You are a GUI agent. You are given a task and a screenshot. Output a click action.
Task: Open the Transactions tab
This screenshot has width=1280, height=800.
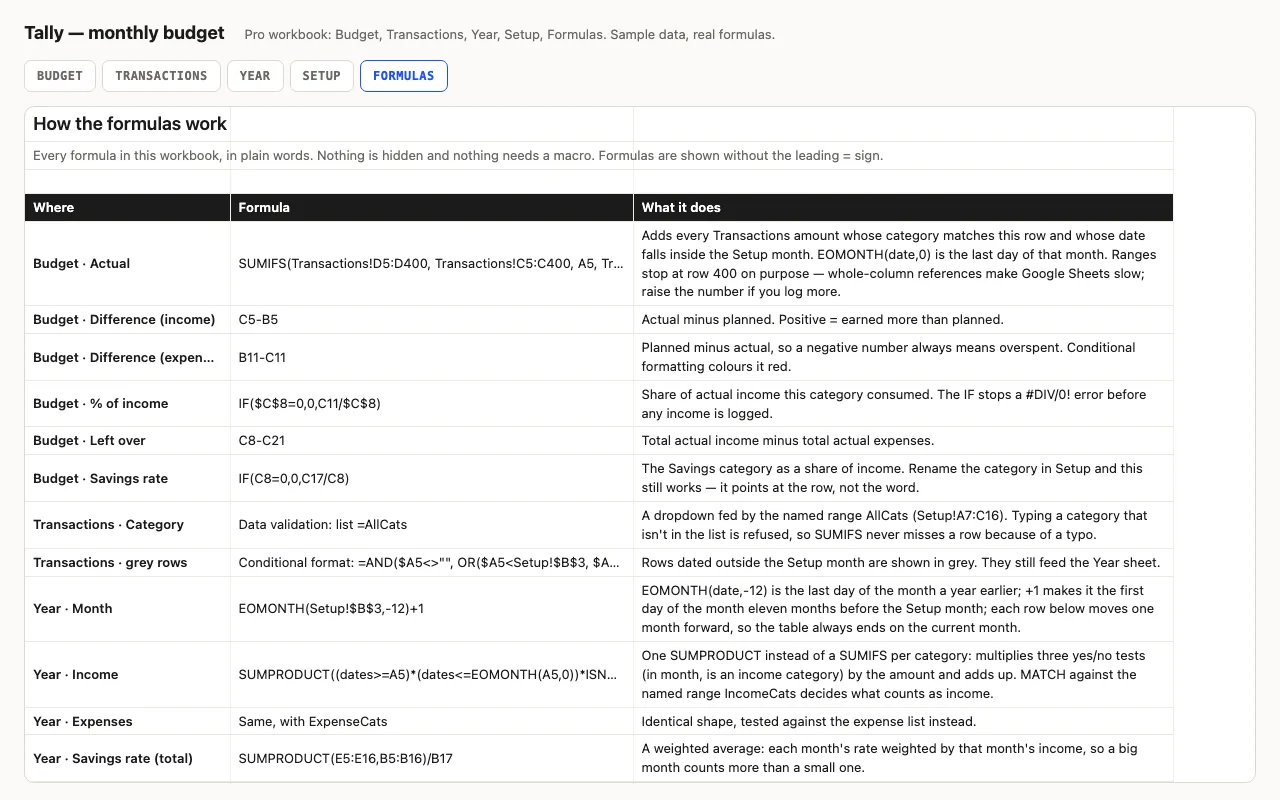161,76
